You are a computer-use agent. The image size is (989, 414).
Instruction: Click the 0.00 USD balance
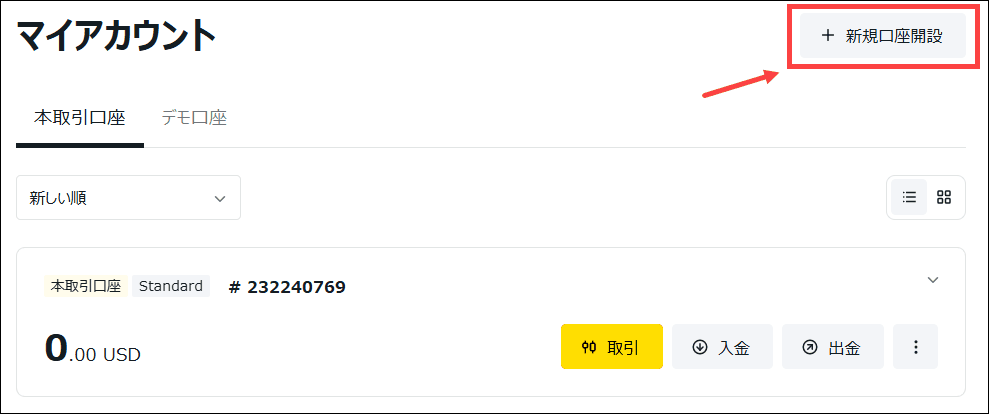coord(93,349)
